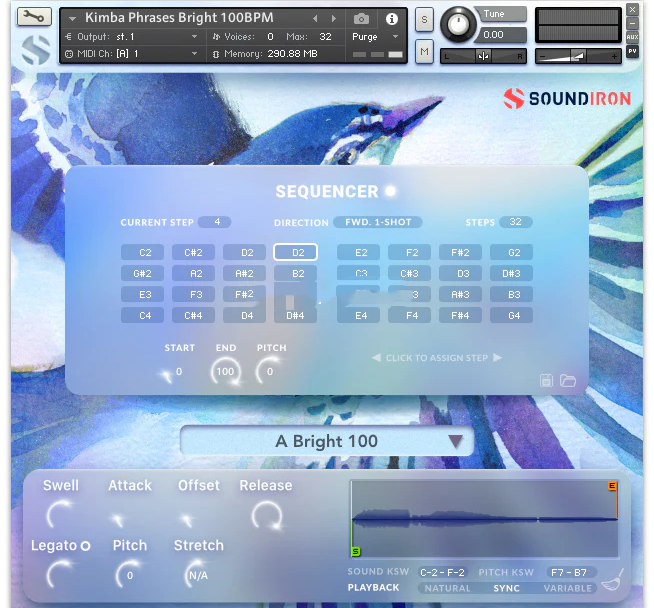This screenshot has width=654, height=608.
Task: Click the broom reset icon
Action: click(613, 580)
